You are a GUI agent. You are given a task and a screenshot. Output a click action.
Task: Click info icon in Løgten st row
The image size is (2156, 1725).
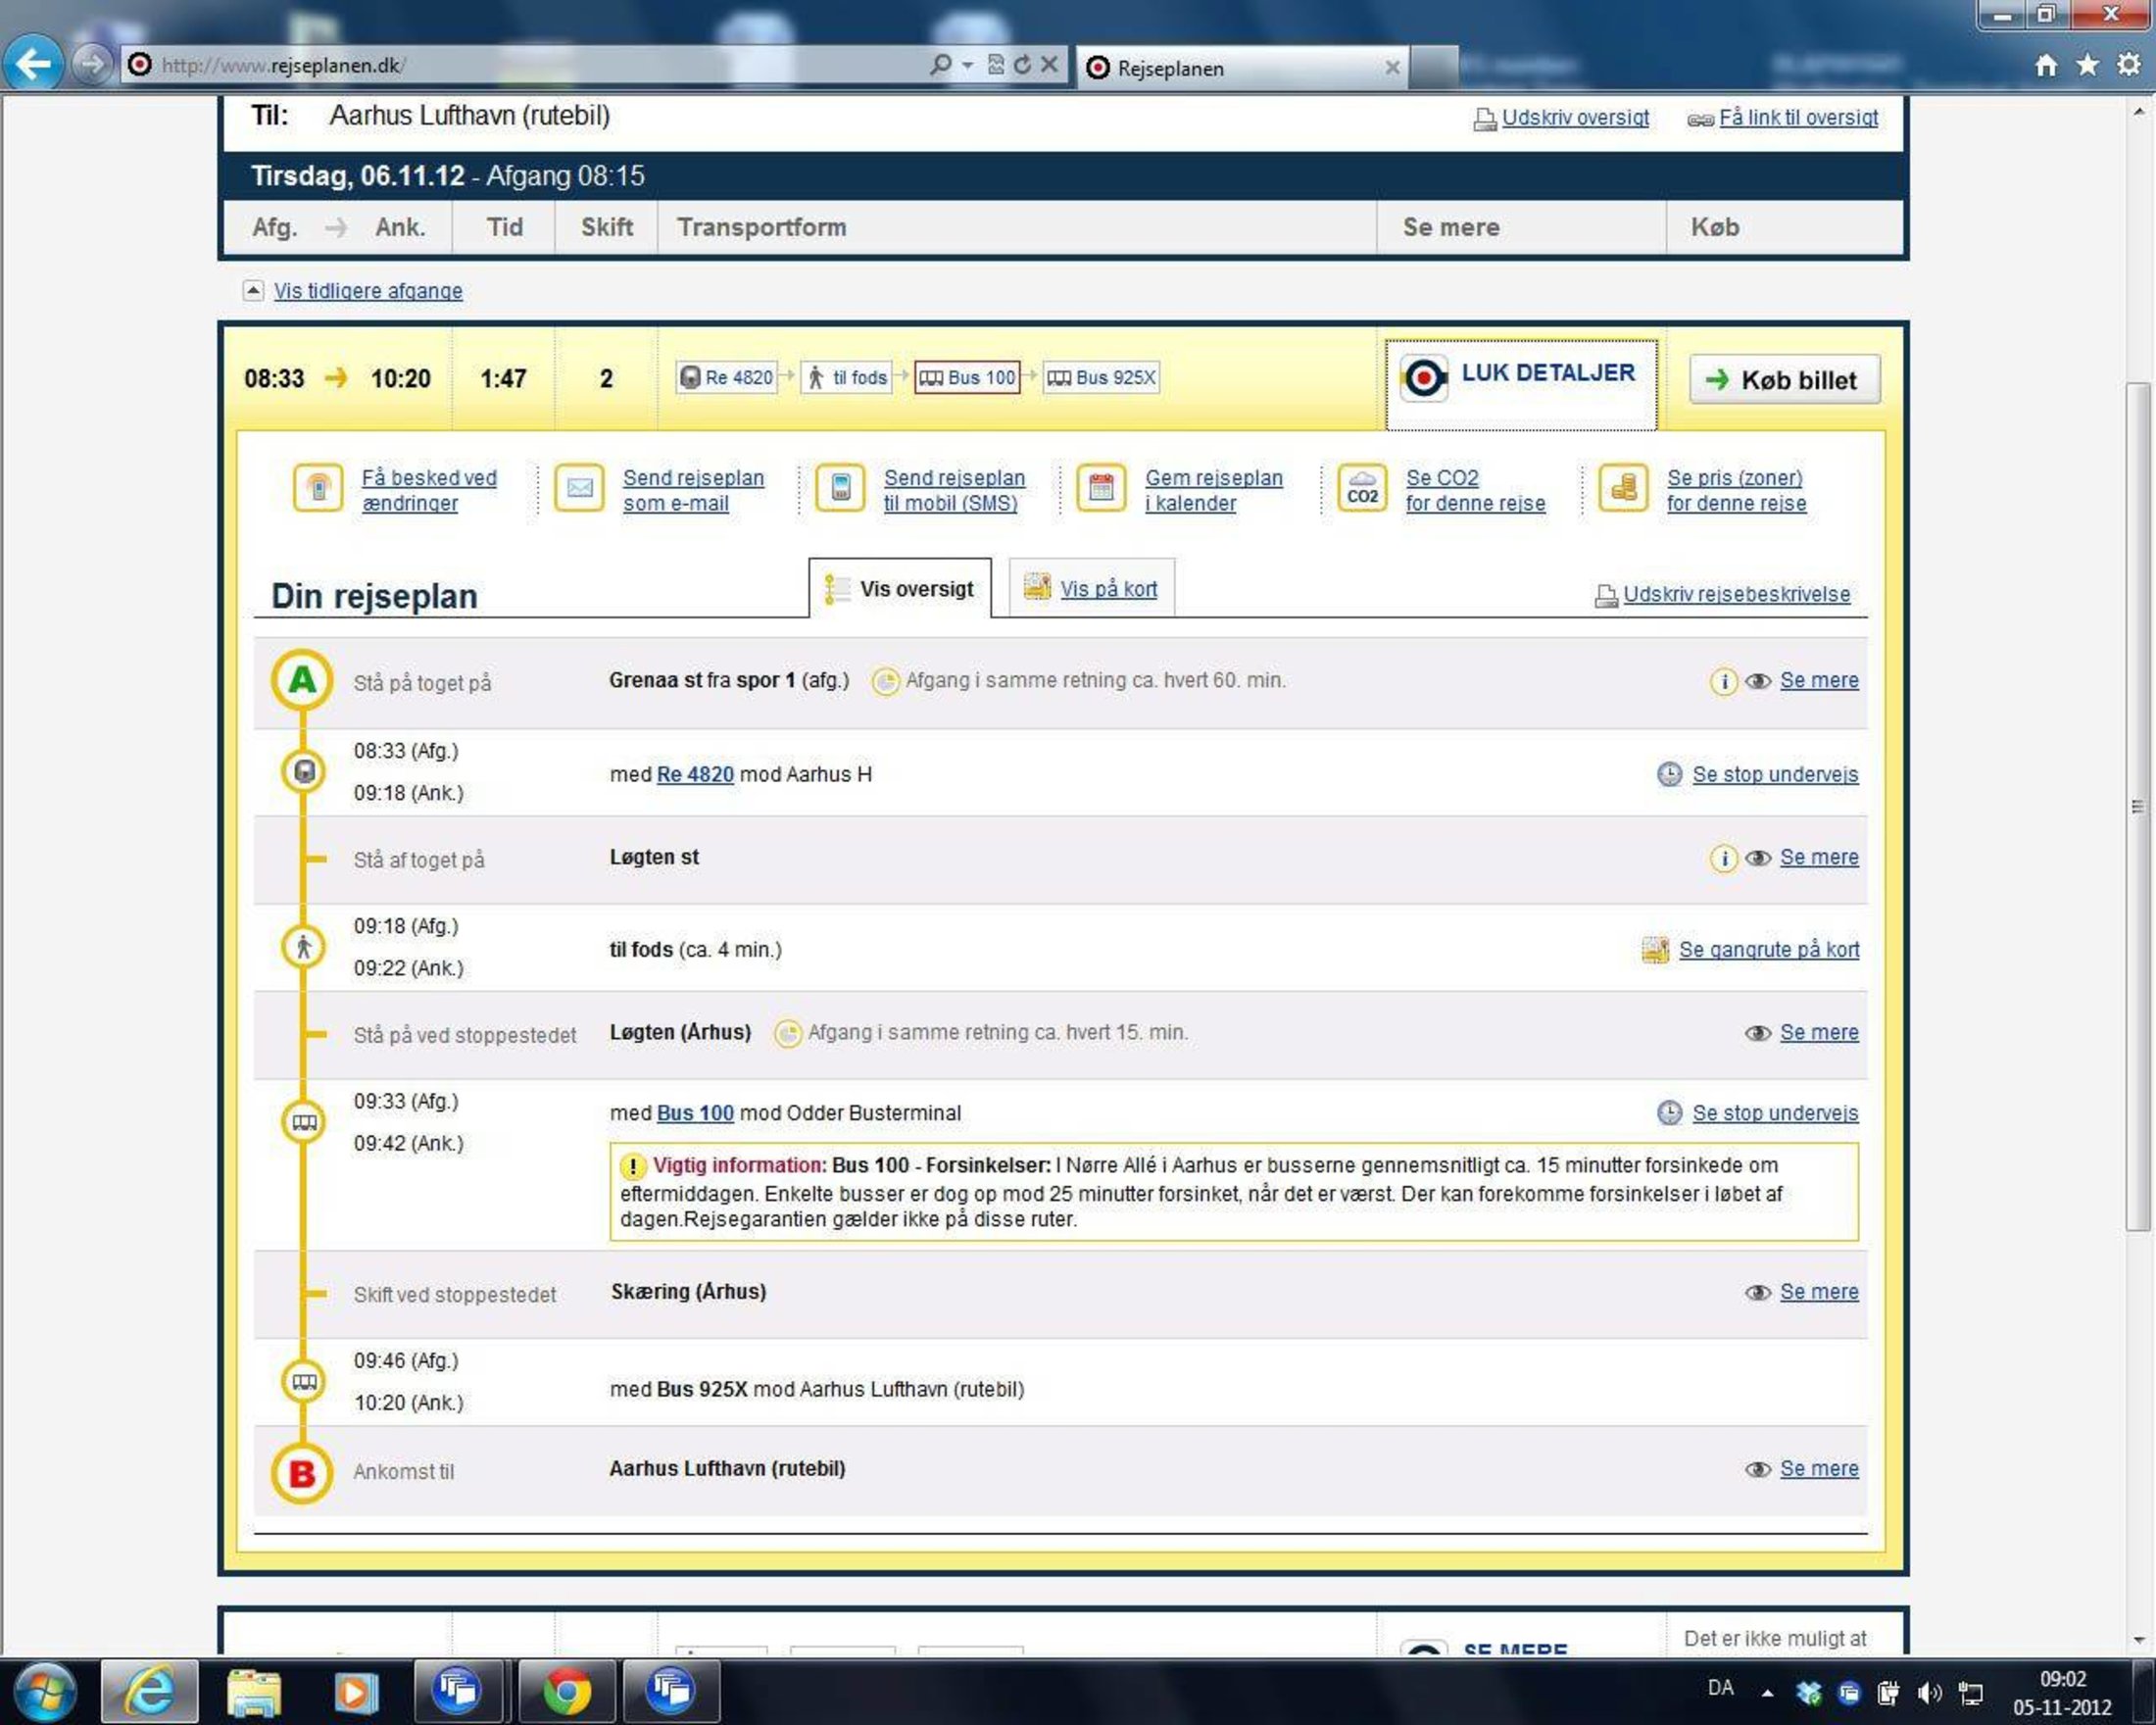[x=1723, y=859]
